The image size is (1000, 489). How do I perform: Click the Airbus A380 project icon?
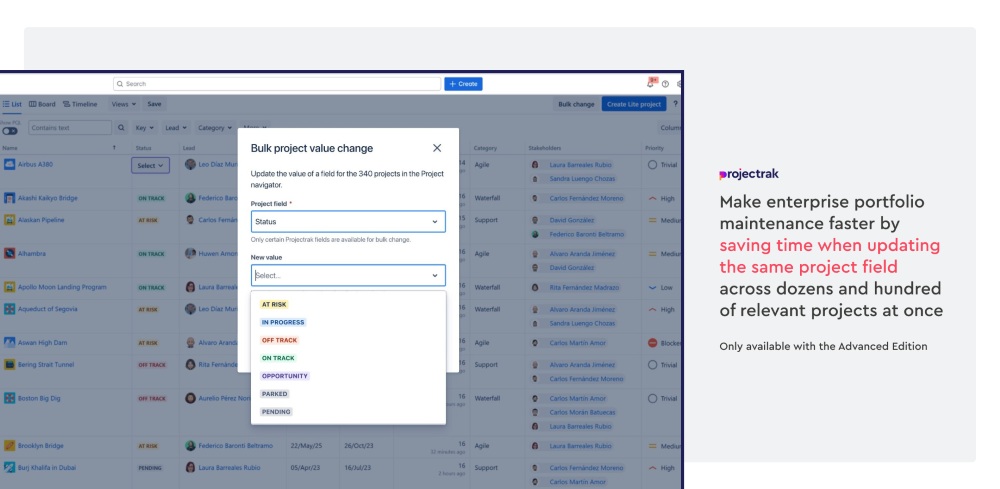[x=9, y=164]
